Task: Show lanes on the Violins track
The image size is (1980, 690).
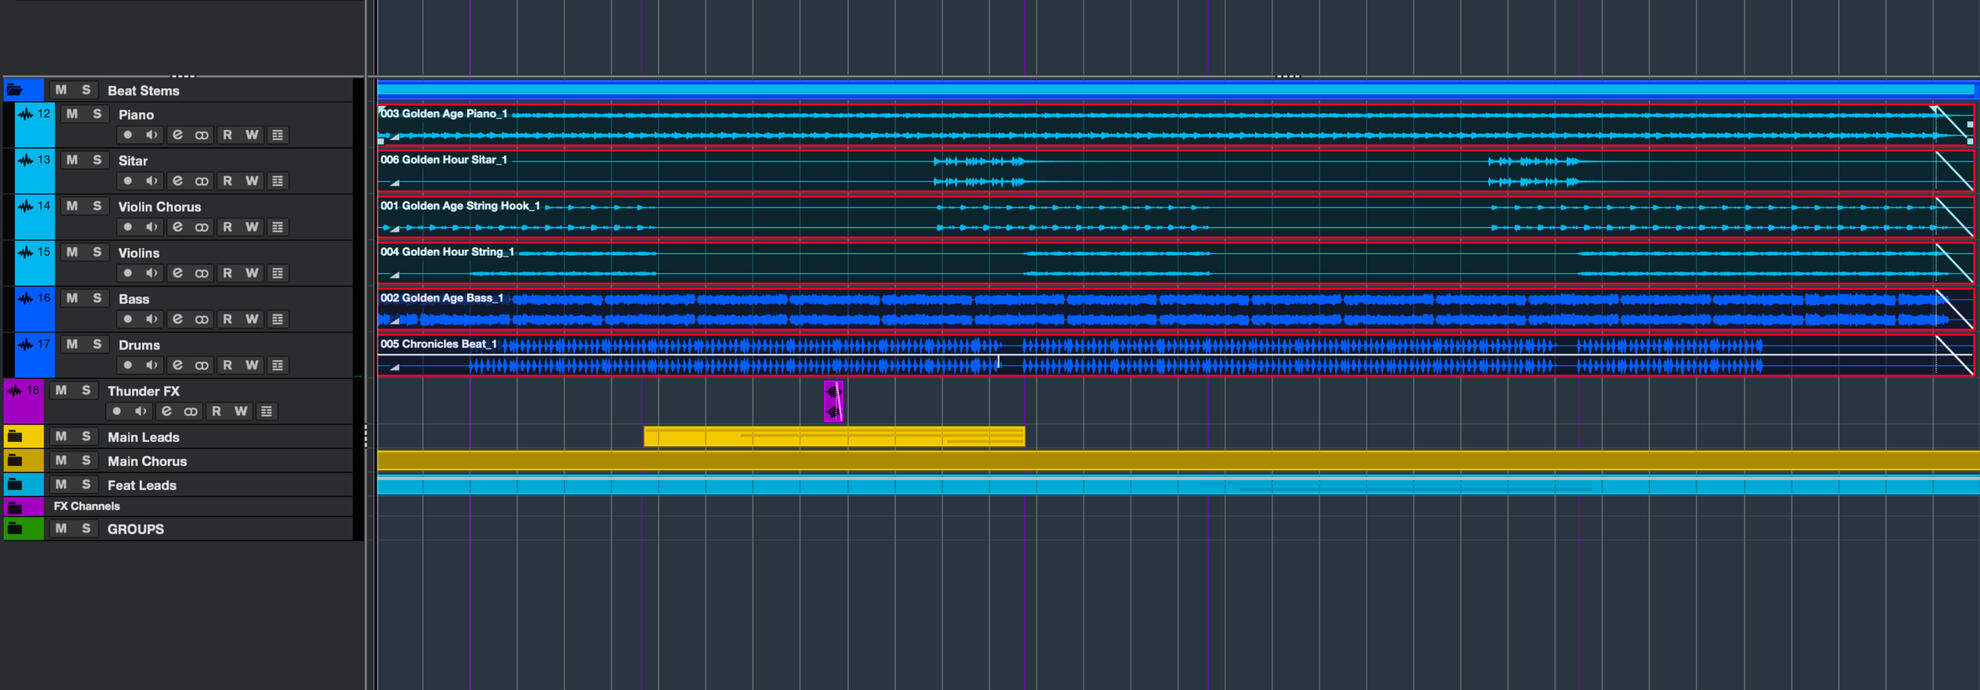Action: click(278, 273)
